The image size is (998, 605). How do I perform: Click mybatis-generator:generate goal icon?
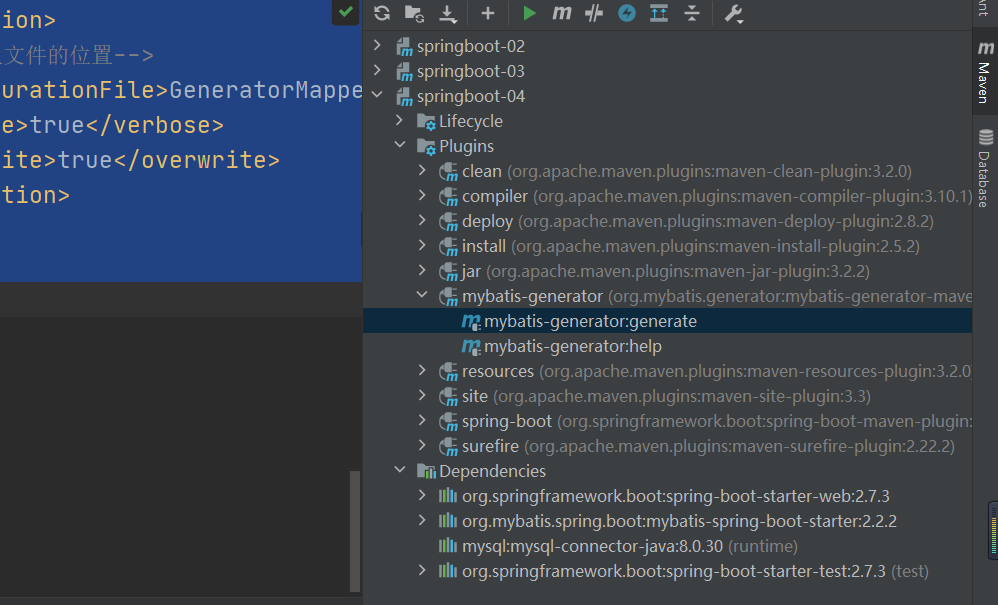coord(471,322)
